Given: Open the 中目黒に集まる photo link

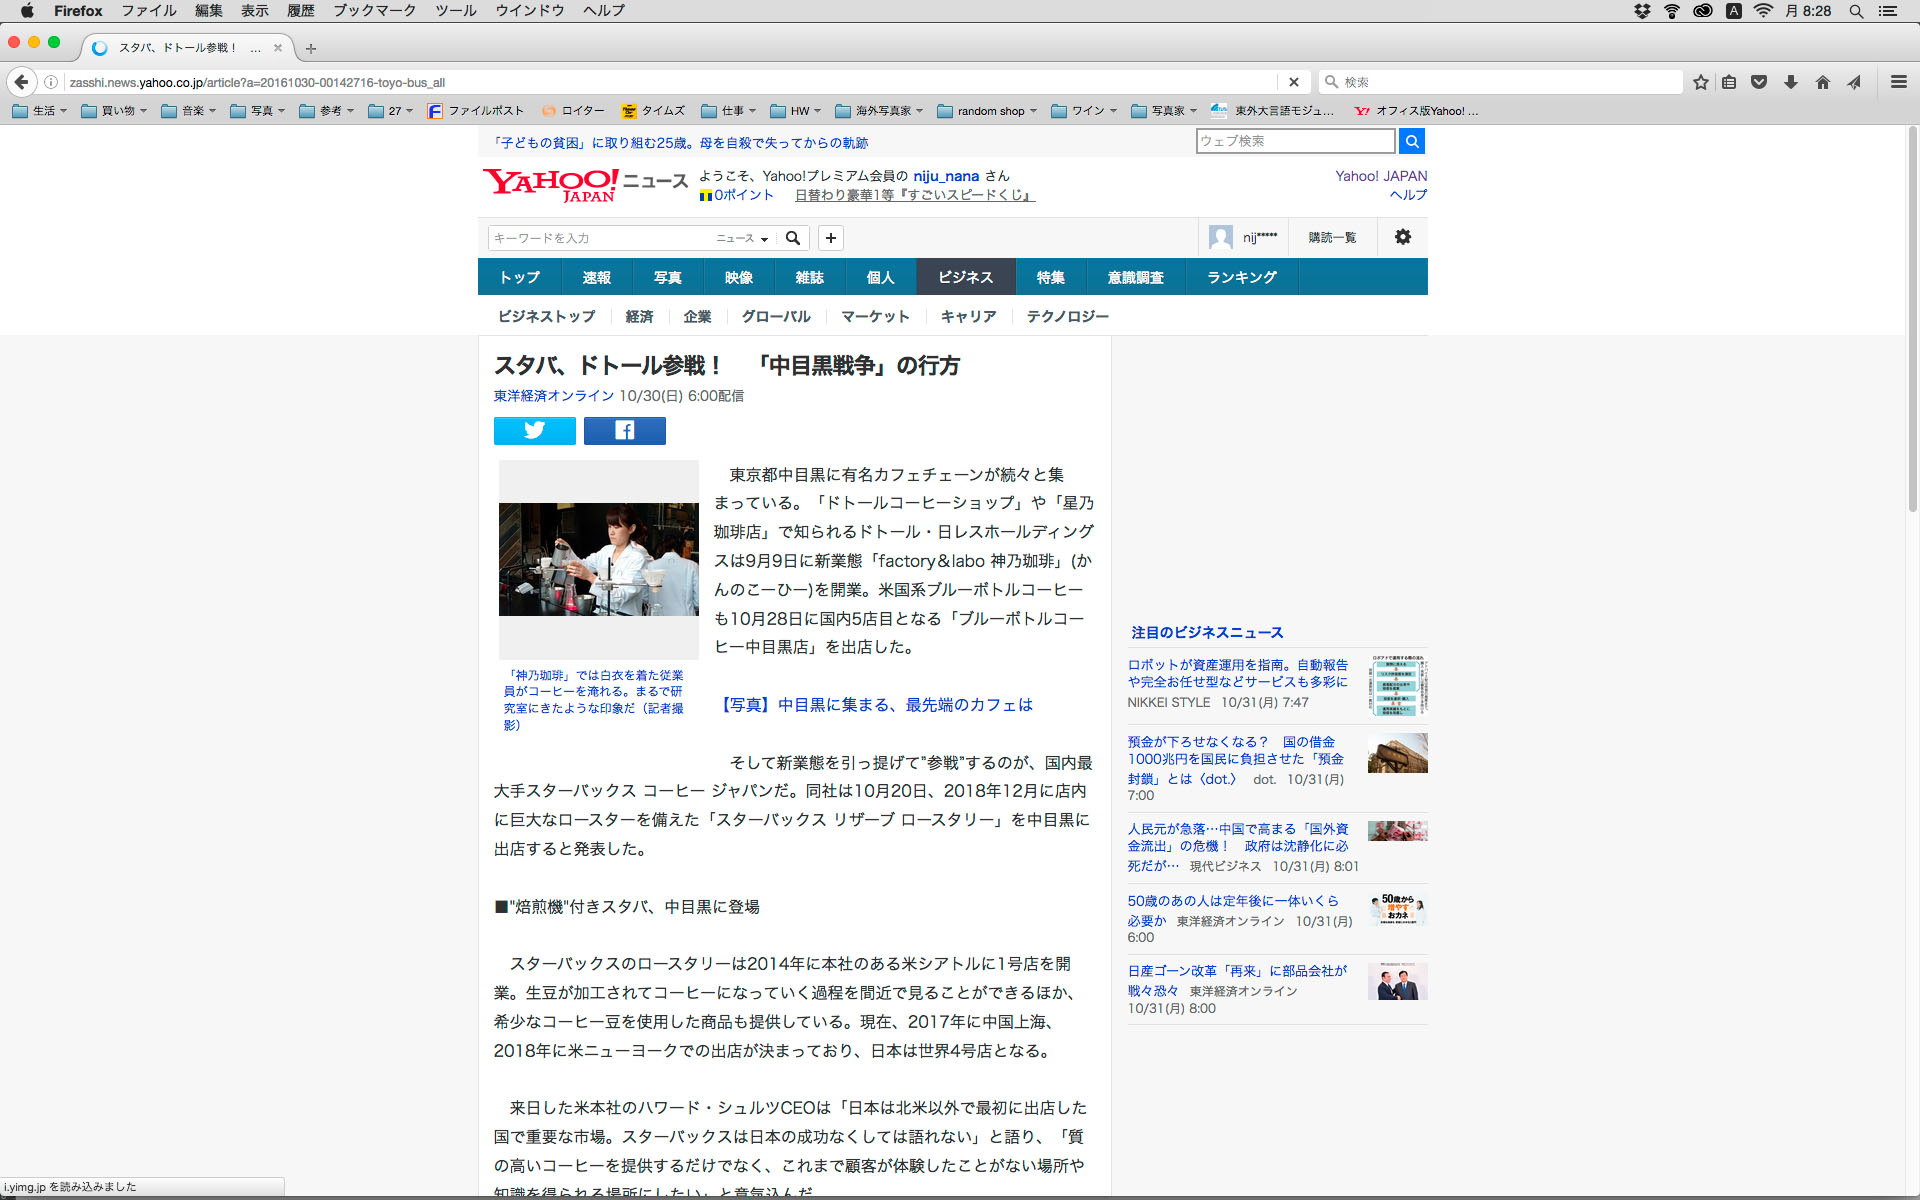Looking at the screenshot, I should pos(875,705).
